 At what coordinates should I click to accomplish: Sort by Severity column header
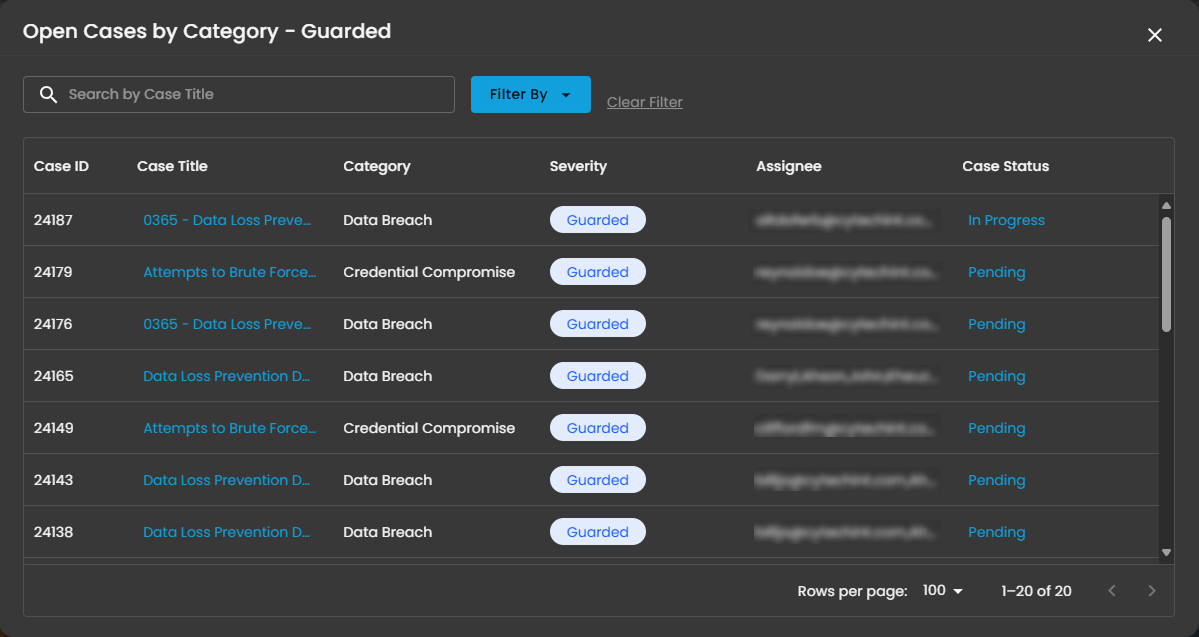coord(578,166)
